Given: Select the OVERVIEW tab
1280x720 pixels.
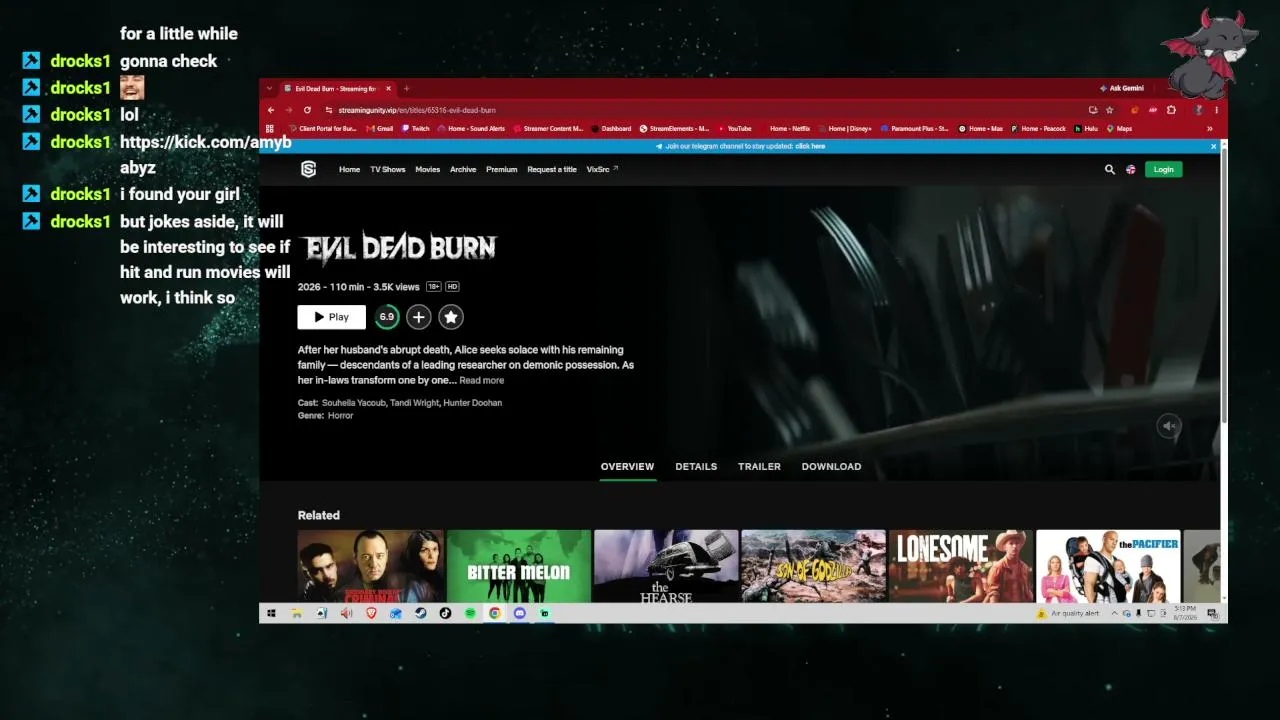Looking at the screenshot, I should pos(627,467).
